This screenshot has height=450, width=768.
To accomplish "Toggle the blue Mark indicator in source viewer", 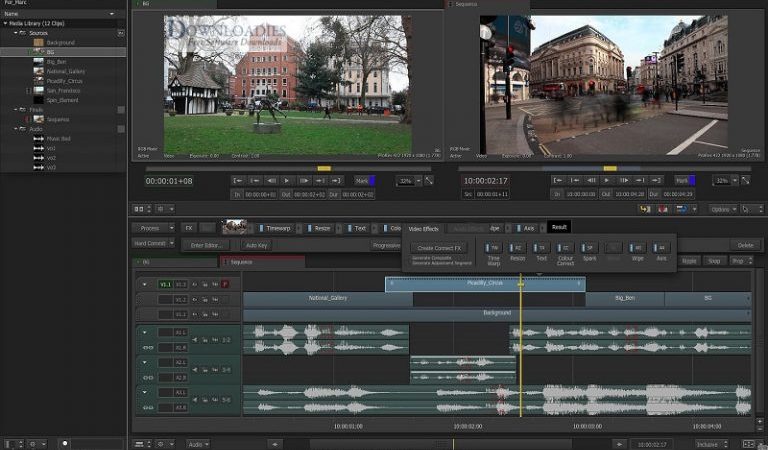I will 372,181.
